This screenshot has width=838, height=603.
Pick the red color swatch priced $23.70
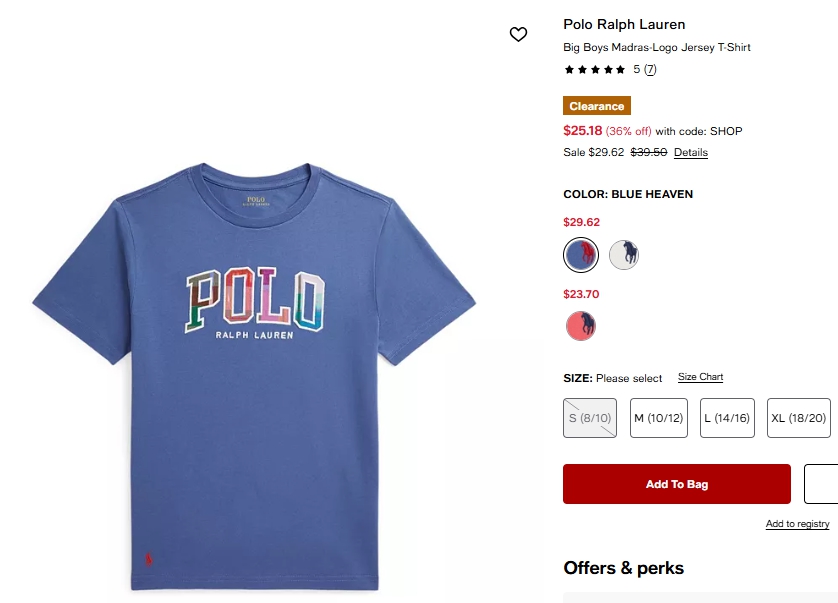tap(581, 326)
